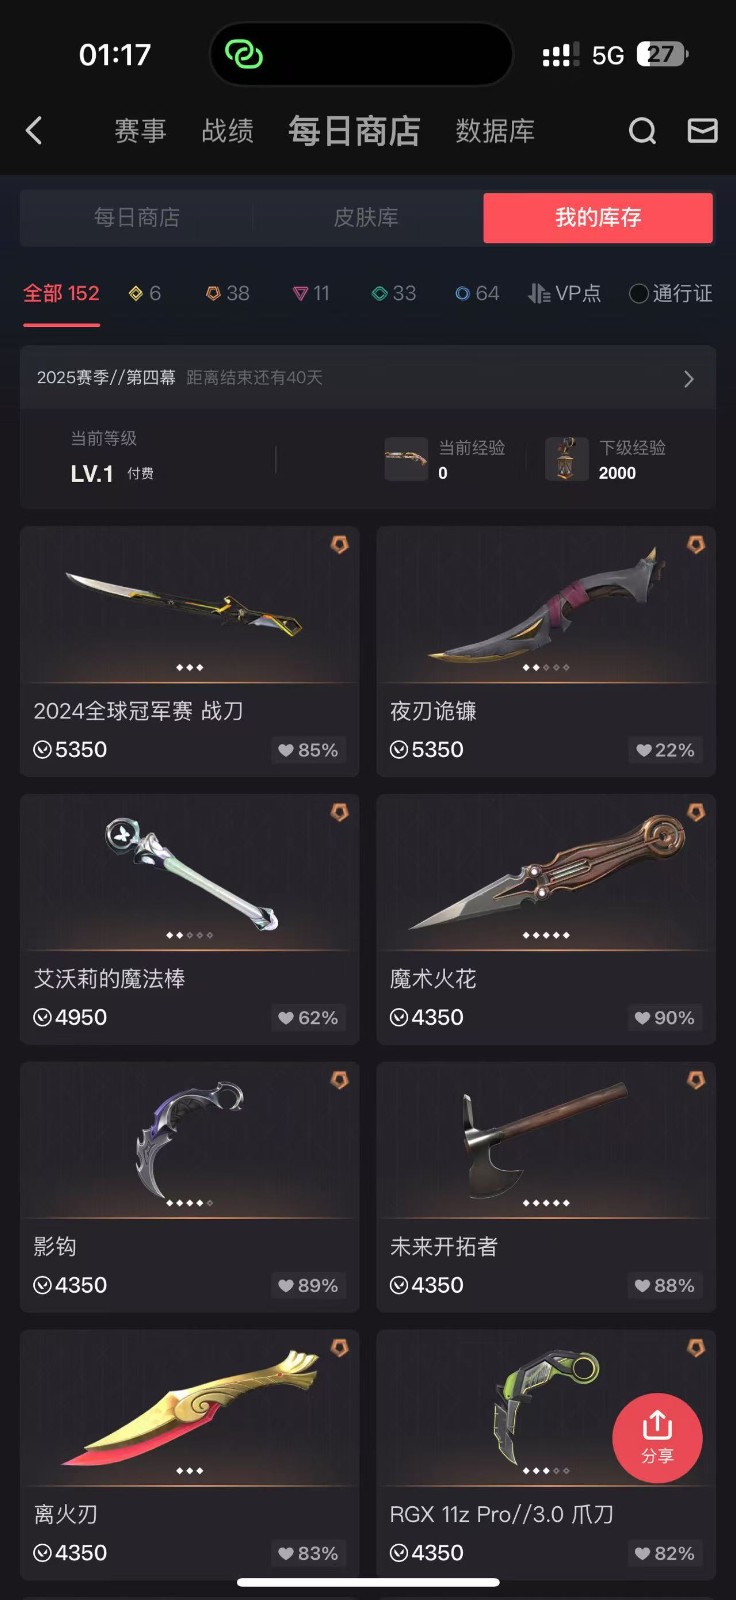The height and width of the screenshot is (1600, 736).
Task: Open the 数据库 top menu
Action: point(495,131)
